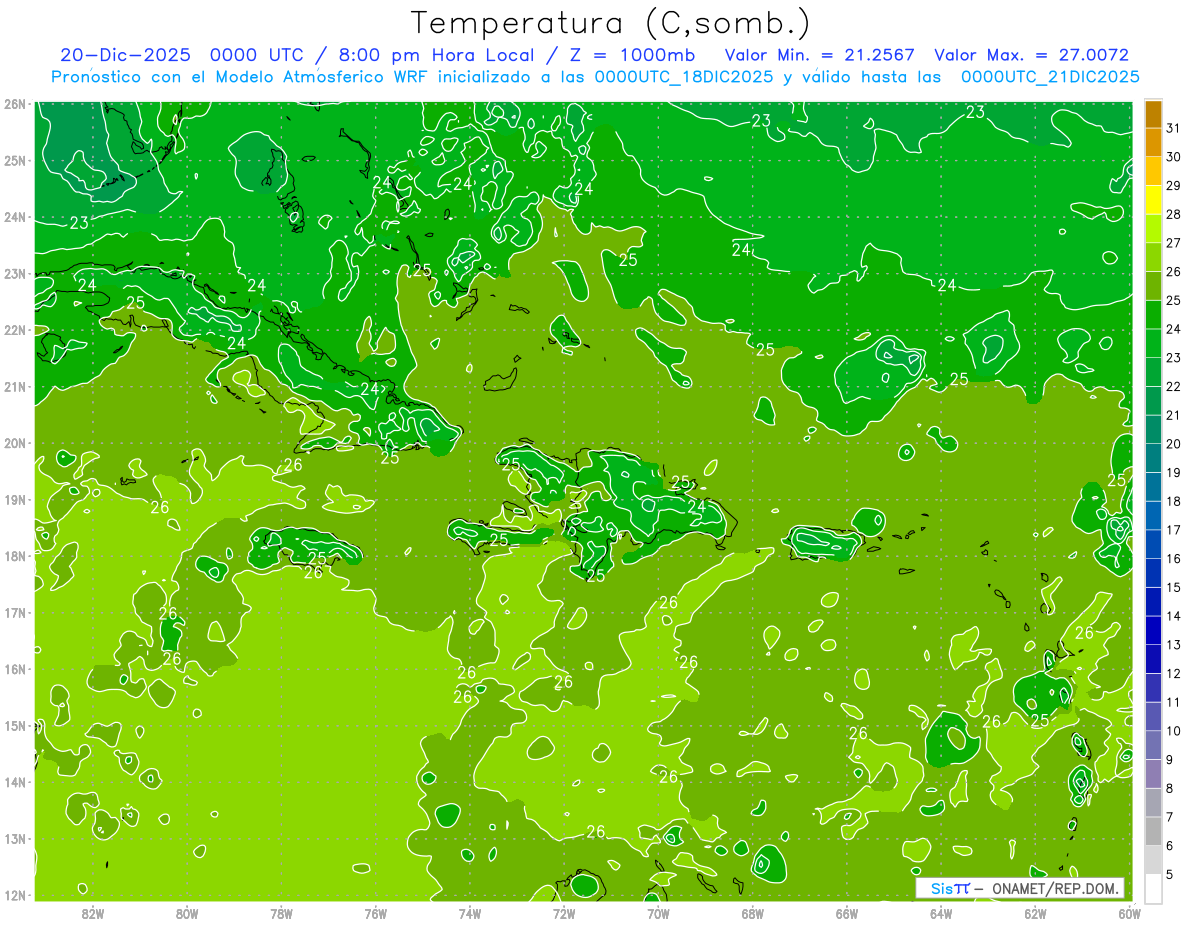Click the '78W' longitude axis label
The width and height of the screenshot is (1200, 927).
click(x=281, y=914)
